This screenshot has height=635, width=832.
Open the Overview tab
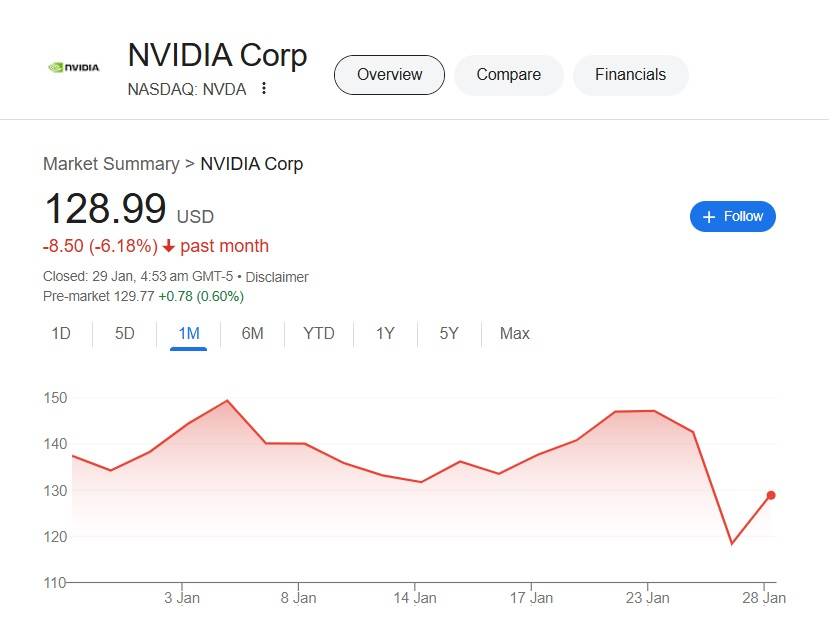tap(389, 75)
